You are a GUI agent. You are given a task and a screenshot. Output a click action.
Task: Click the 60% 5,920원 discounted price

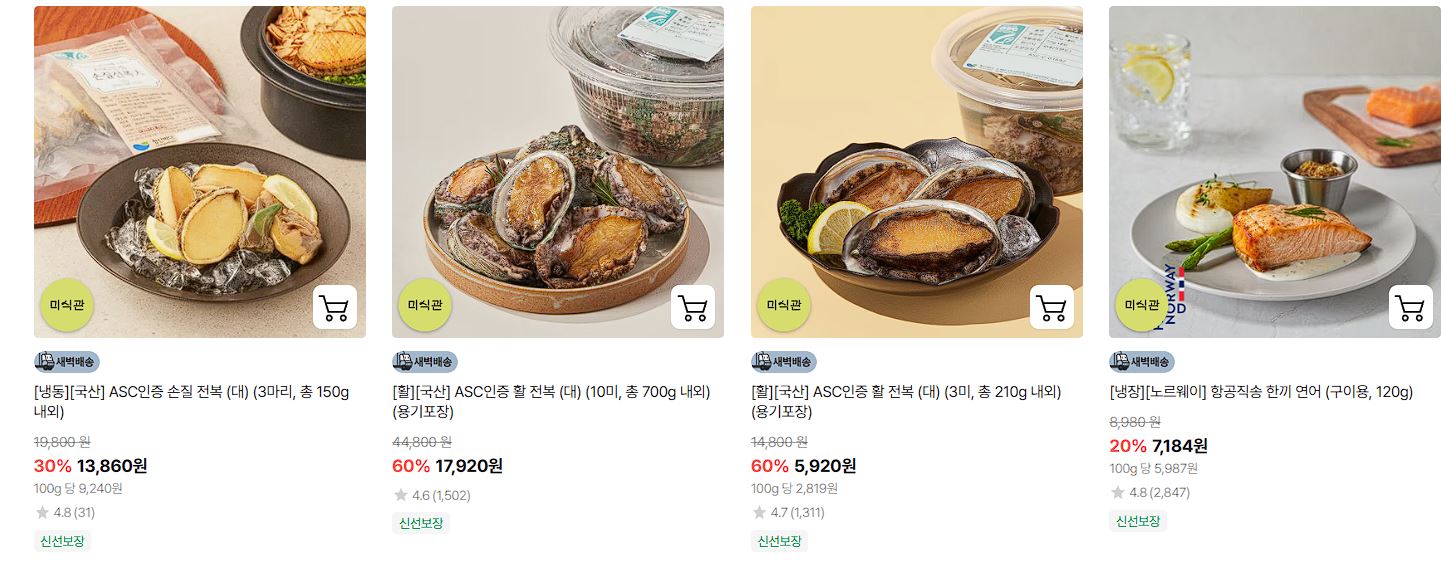[803, 466]
